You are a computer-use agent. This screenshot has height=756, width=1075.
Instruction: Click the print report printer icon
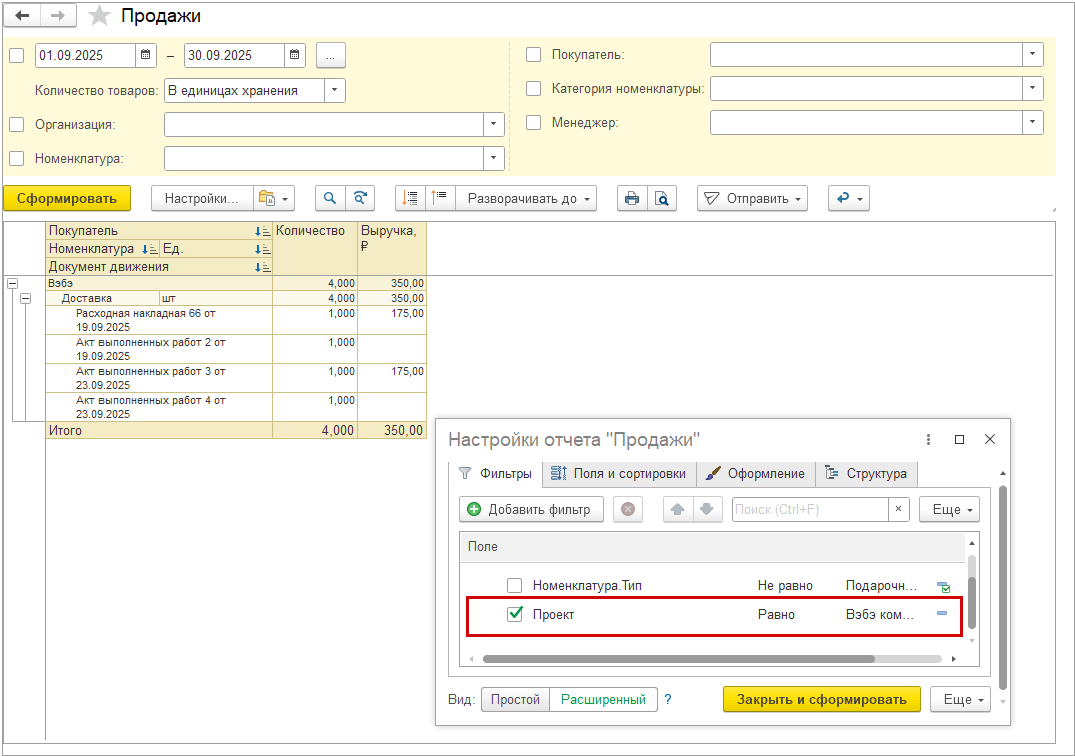631,199
